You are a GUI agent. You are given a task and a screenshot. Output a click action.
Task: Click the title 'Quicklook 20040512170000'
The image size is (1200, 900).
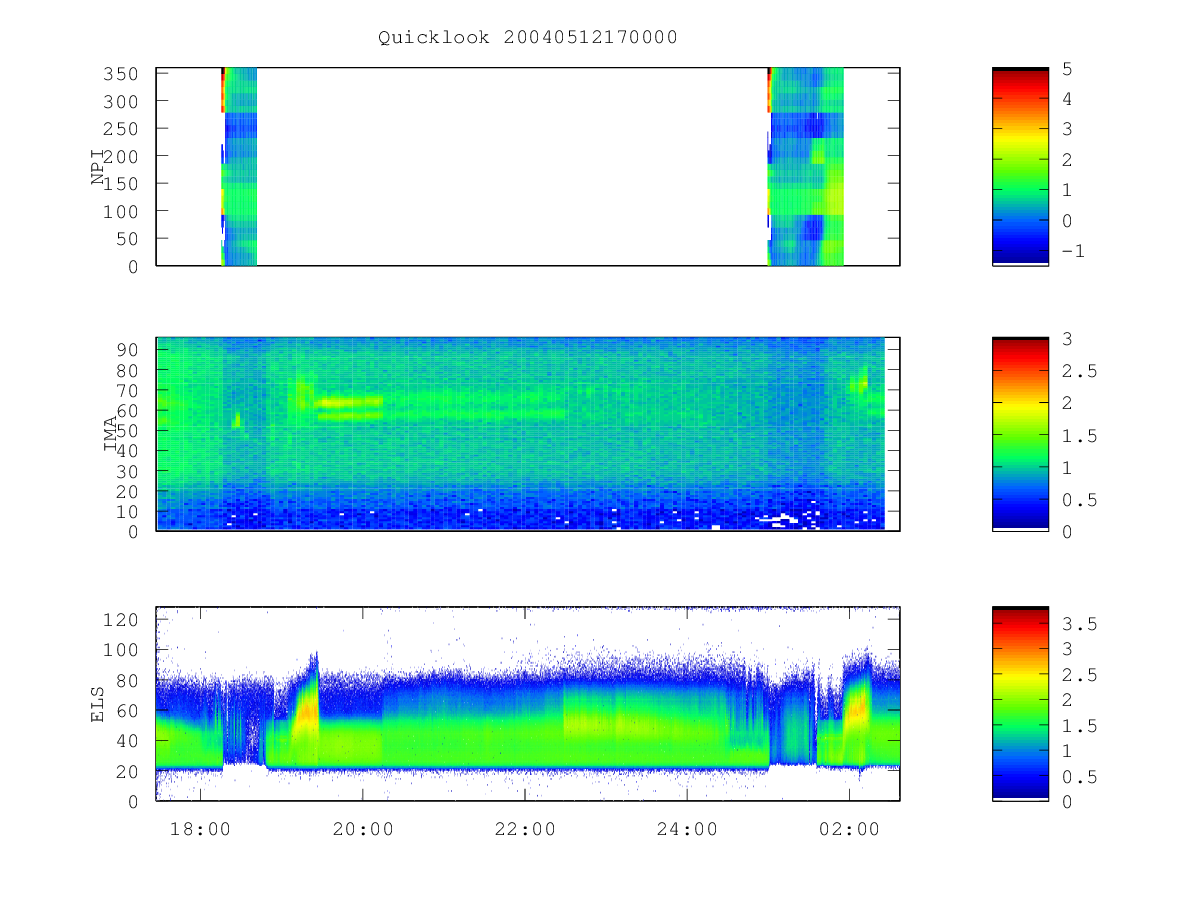pos(527,38)
